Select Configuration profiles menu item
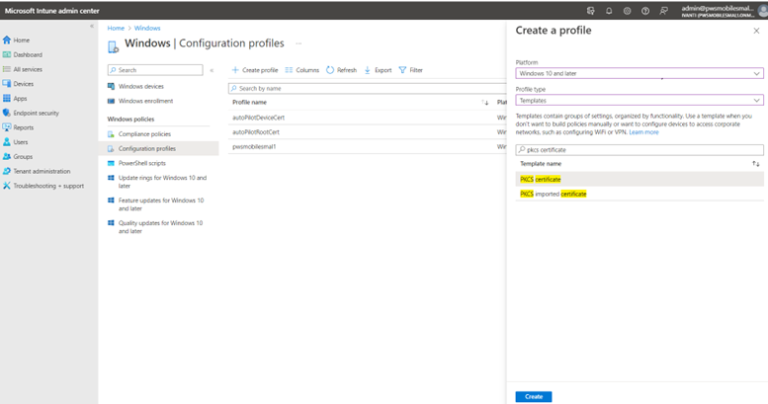This screenshot has width=768, height=404. [159, 148]
